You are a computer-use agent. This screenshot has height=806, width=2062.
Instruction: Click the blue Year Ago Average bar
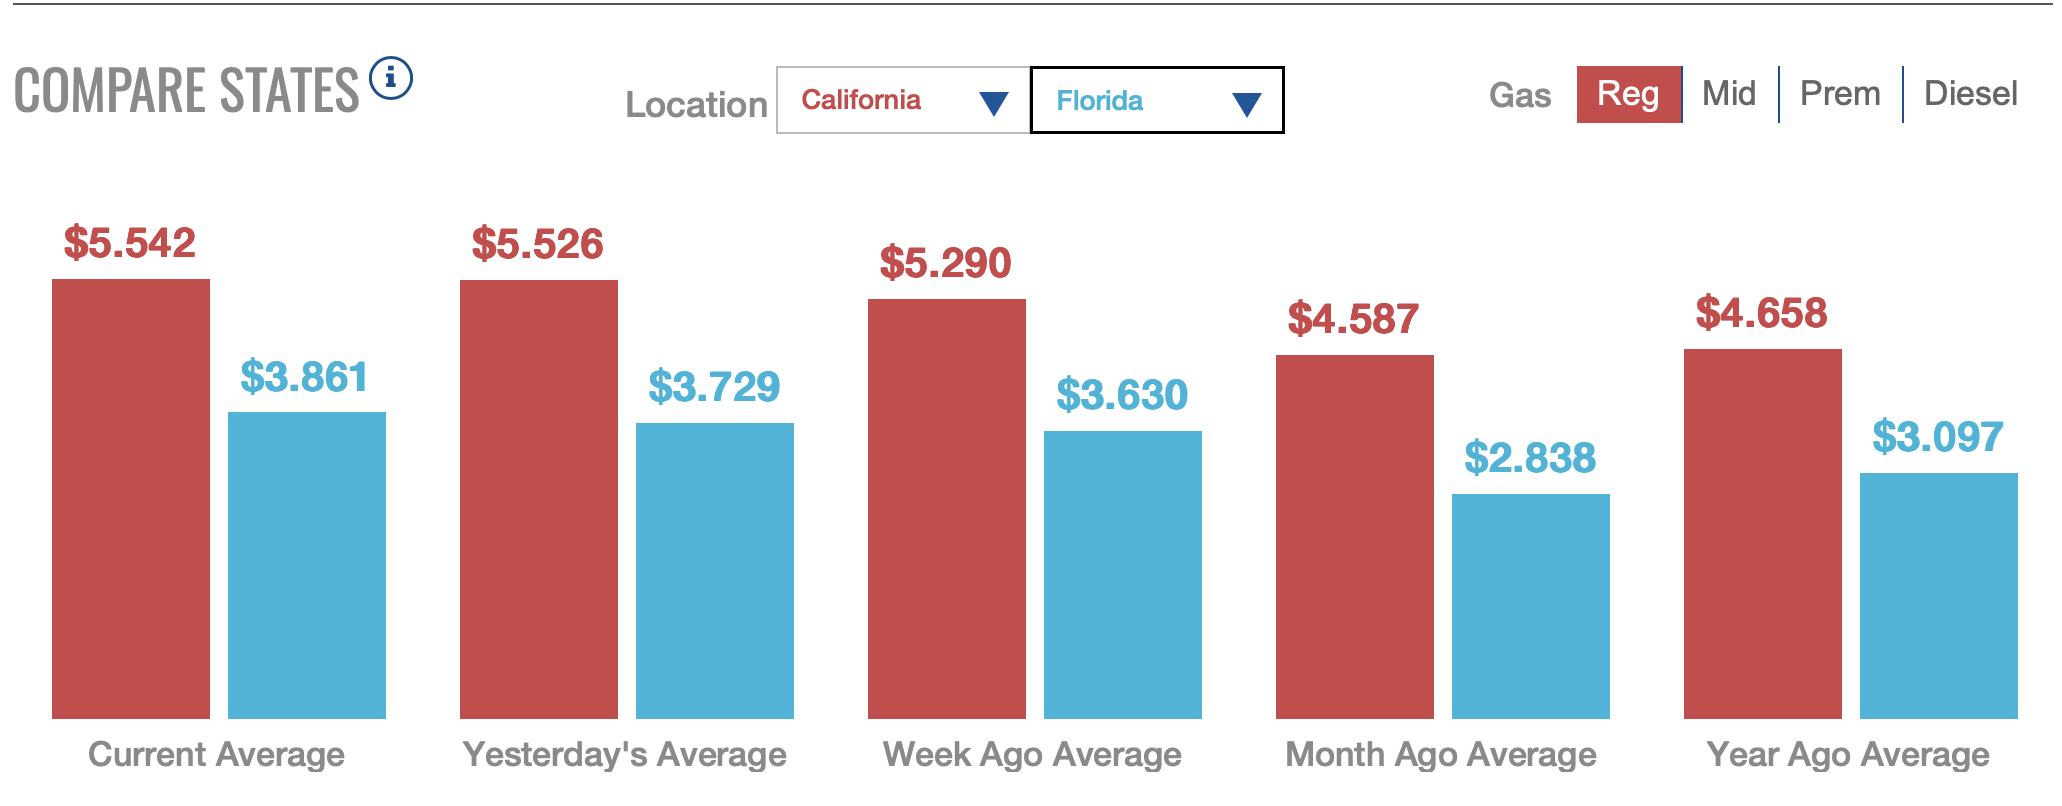coord(1939,595)
